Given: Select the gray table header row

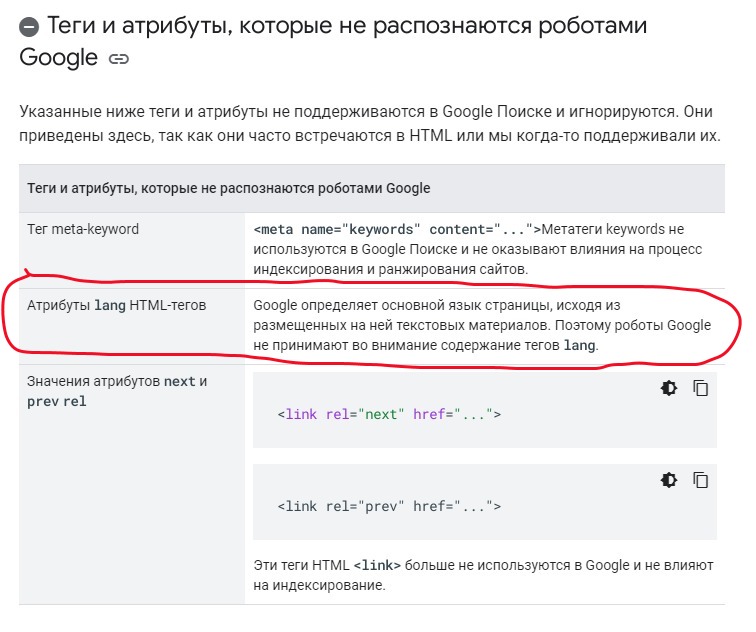Looking at the screenshot, I should [x=372, y=188].
